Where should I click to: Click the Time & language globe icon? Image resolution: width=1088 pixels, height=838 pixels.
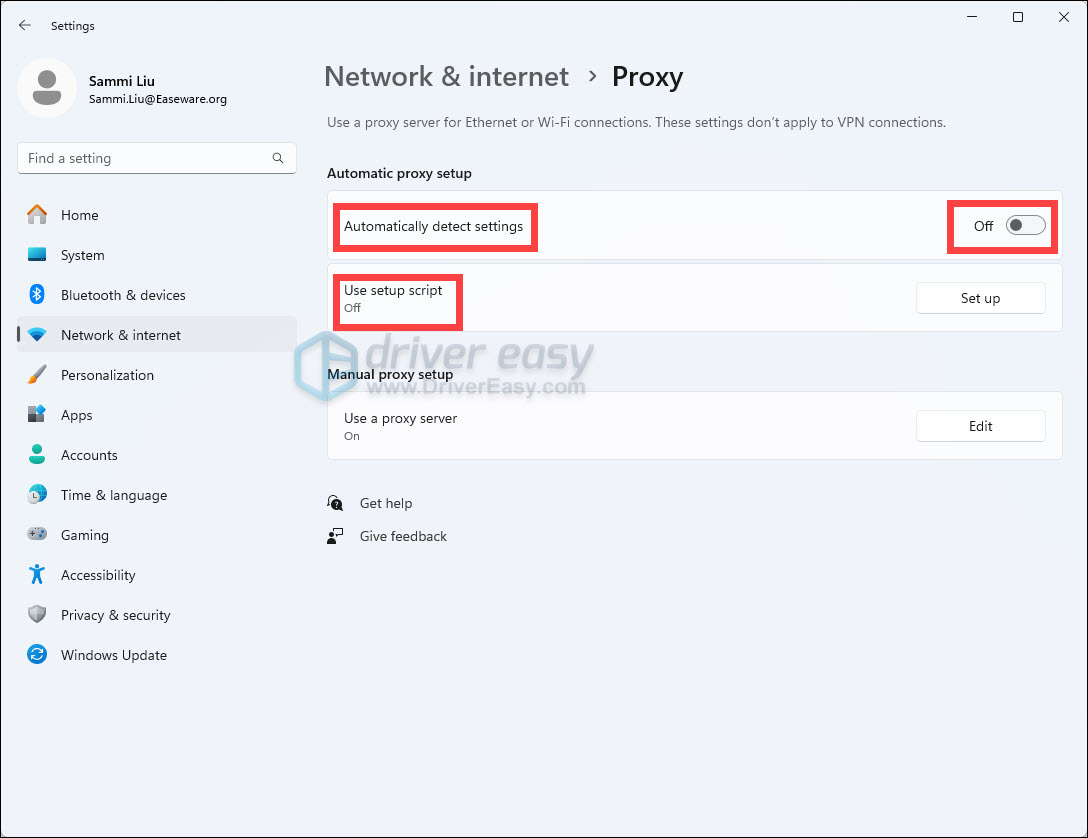pyautogui.click(x=37, y=494)
